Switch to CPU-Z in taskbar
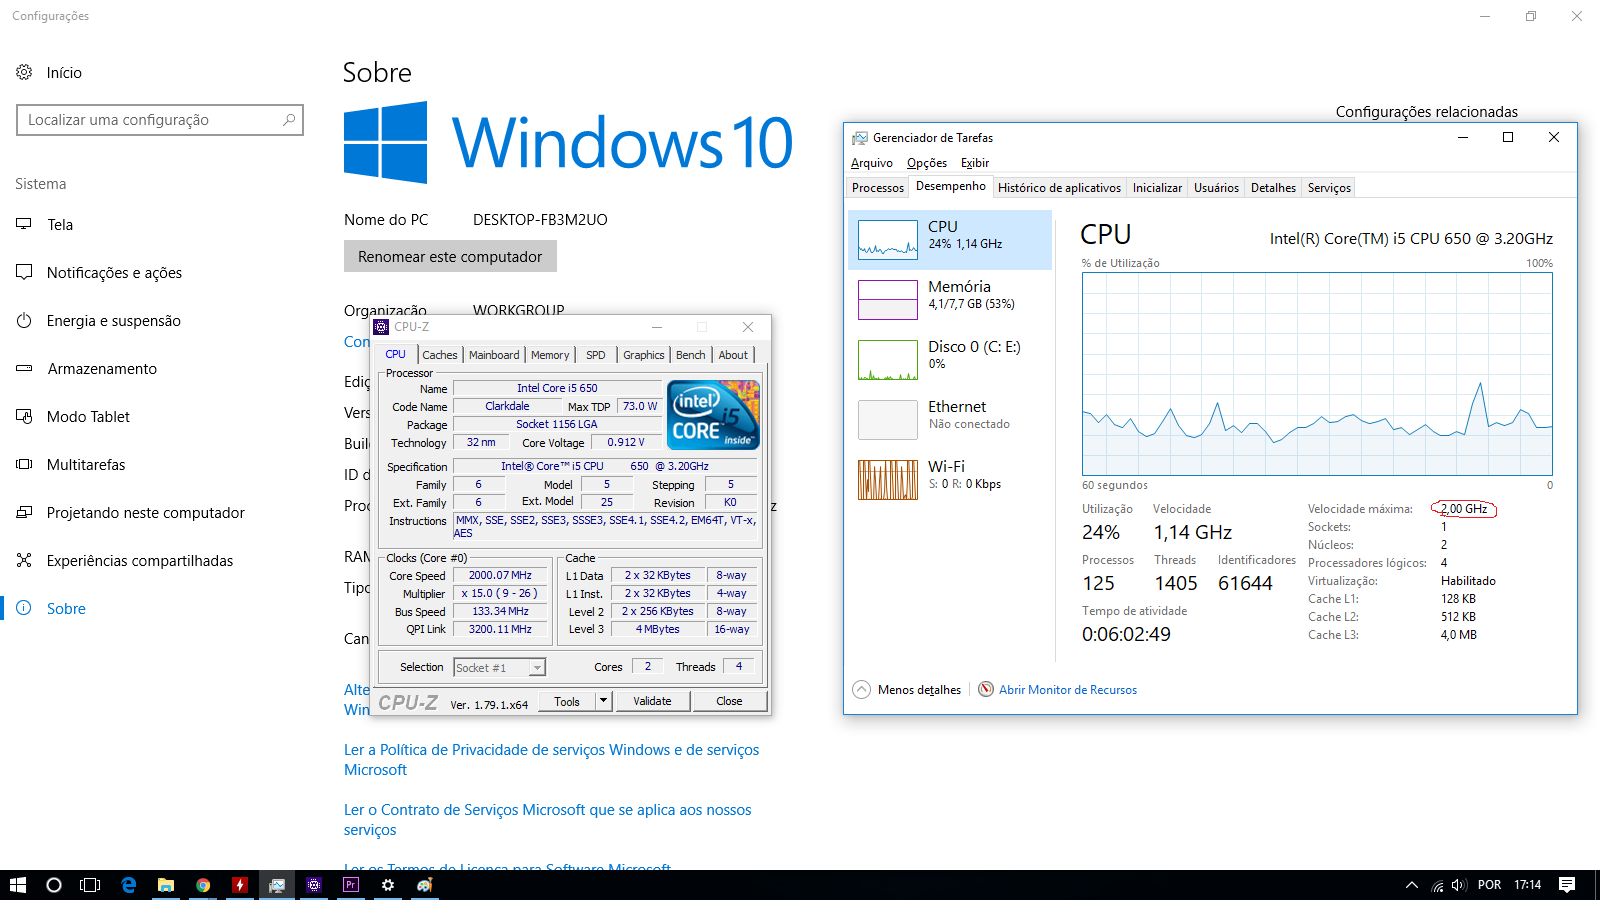1600x900 pixels. 314,885
